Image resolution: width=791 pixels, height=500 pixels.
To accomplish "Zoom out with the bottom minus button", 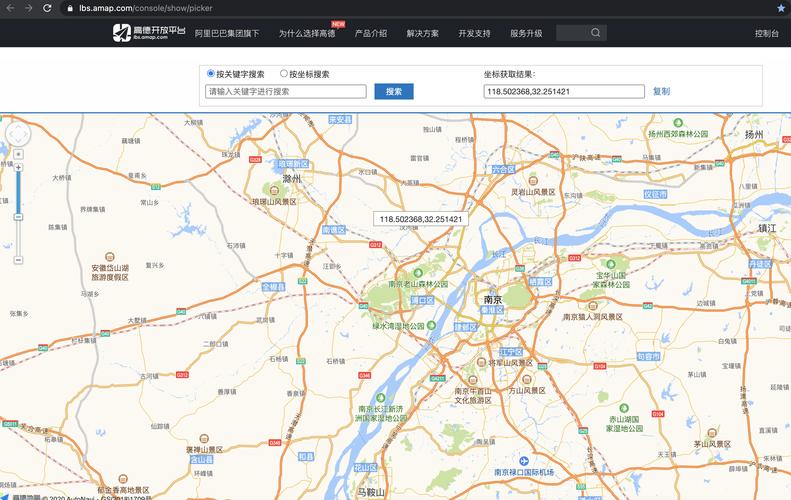I will [18, 260].
